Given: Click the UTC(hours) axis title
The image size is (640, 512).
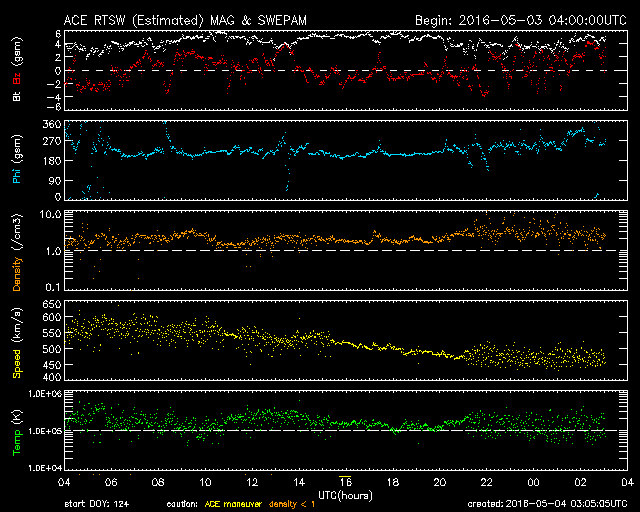Looking at the screenshot, I should click(x=345, y=496).
